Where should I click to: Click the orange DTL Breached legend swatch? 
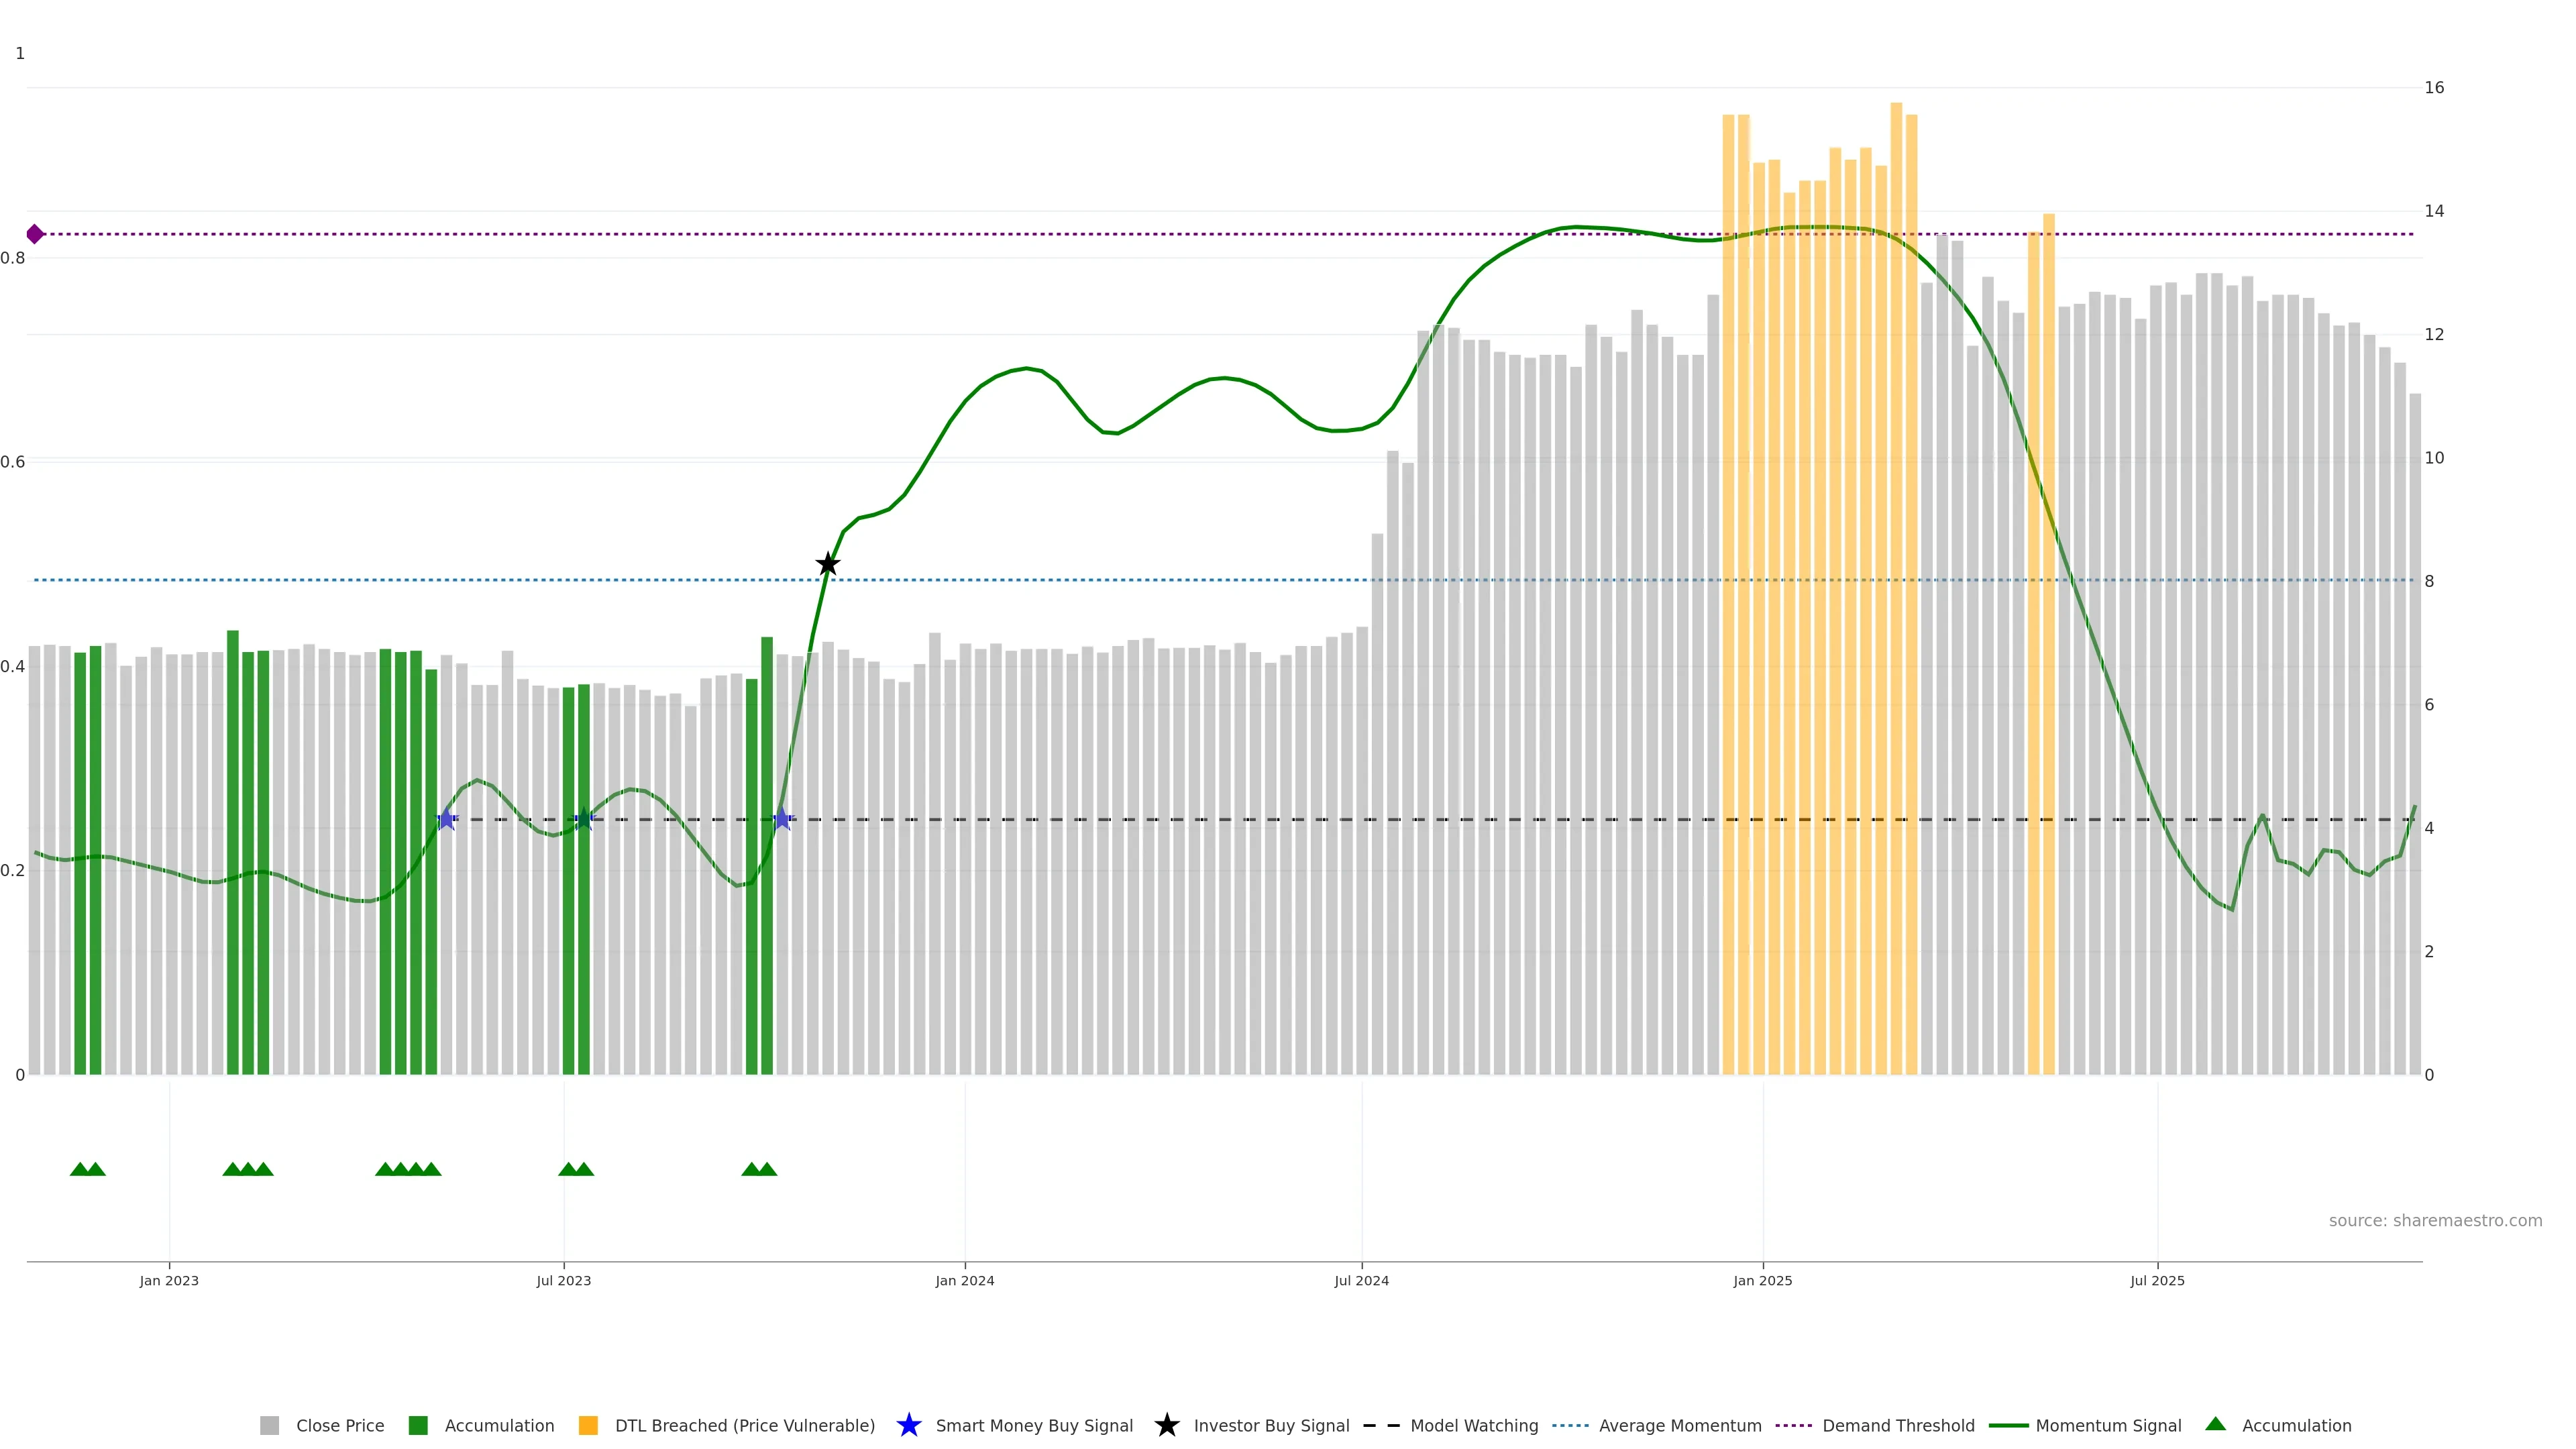588,1425
